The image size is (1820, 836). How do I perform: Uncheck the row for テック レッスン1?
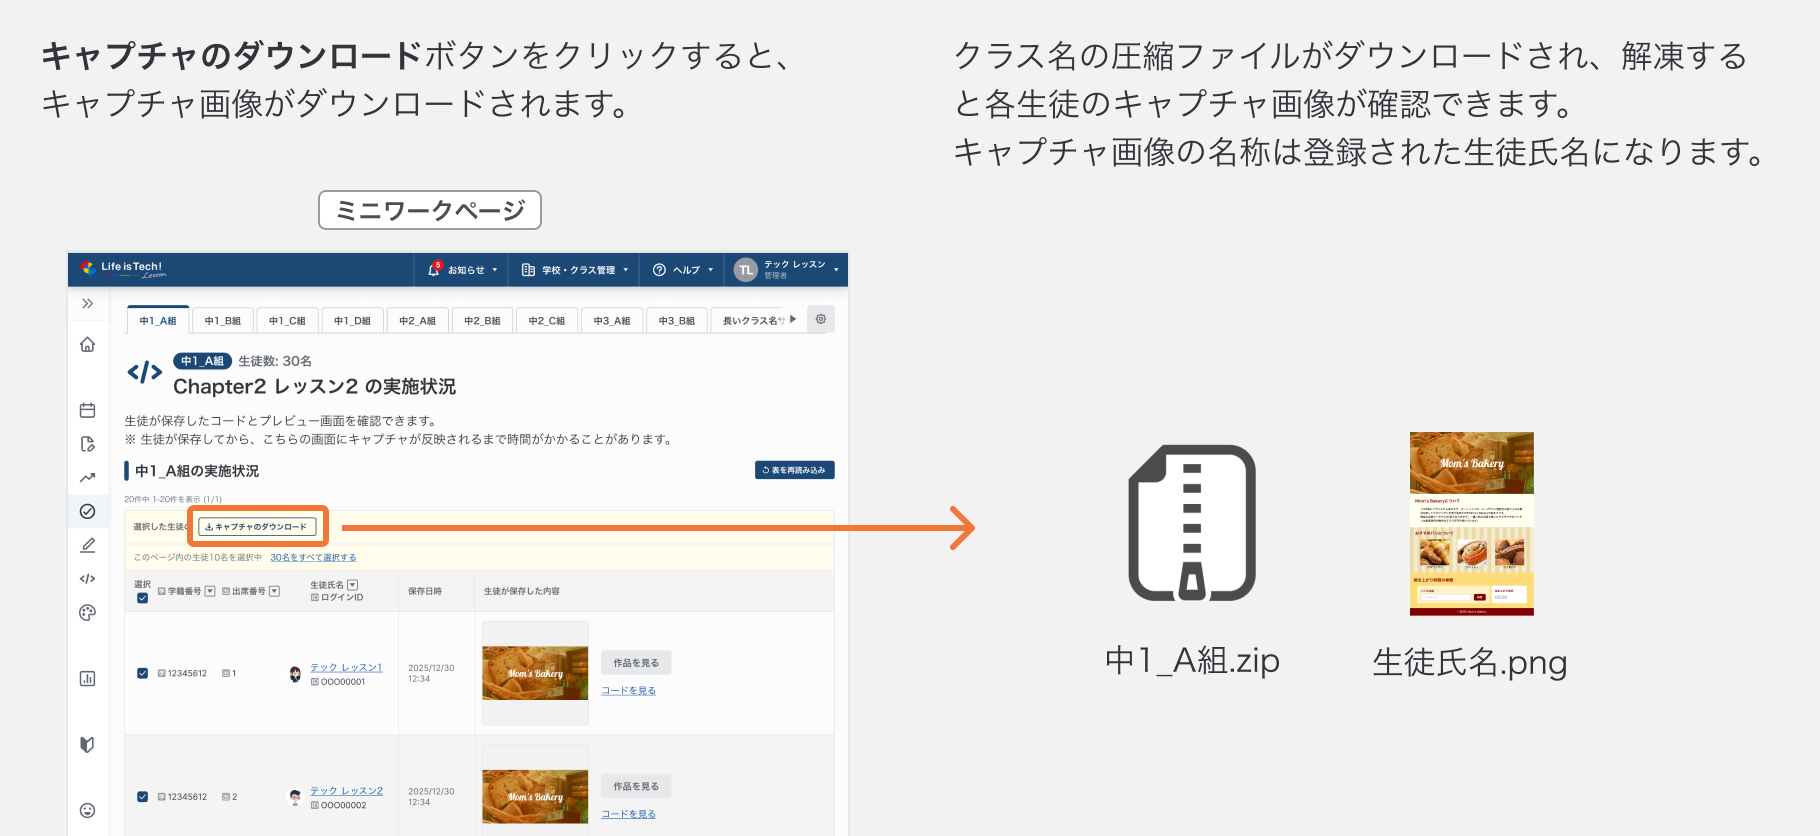coord(142,673)
